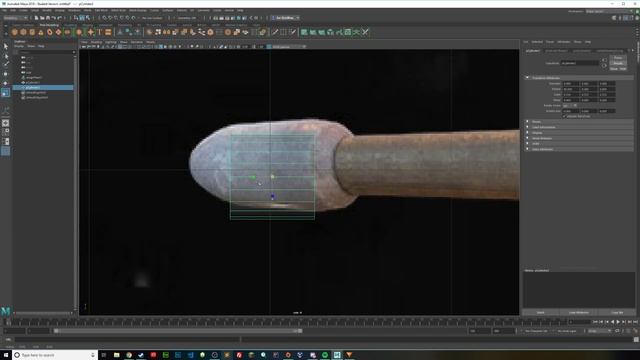Click the Presets button in Attribute Editor
The image size is (640, 360).
click(618, 63)
